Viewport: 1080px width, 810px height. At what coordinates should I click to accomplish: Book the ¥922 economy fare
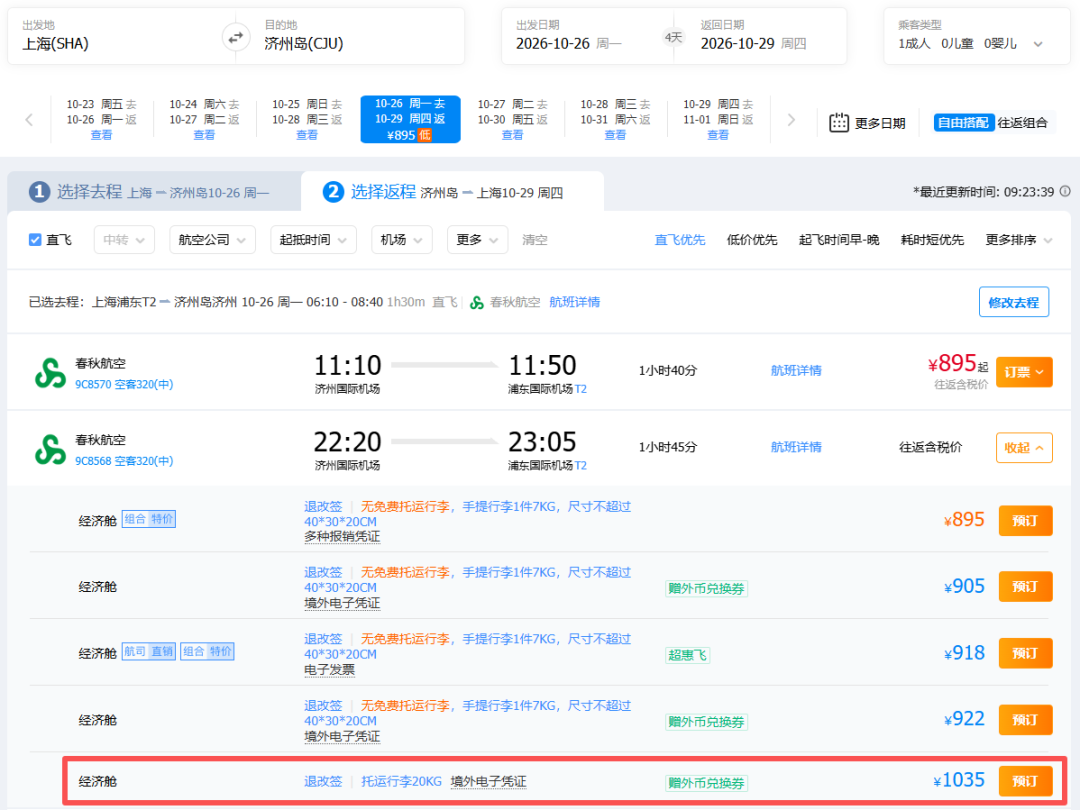[x=1026, y=720]
